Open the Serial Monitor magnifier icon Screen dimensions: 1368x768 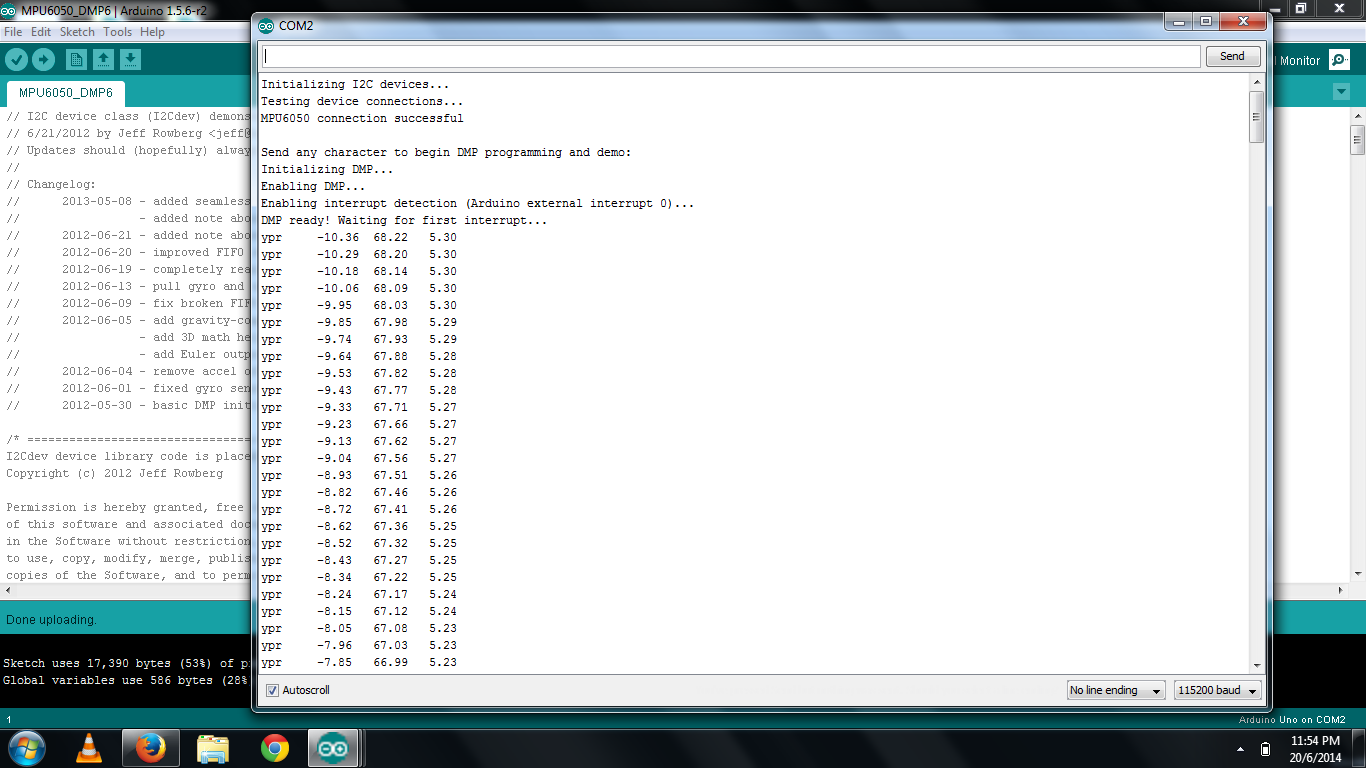click(1339, 60)
